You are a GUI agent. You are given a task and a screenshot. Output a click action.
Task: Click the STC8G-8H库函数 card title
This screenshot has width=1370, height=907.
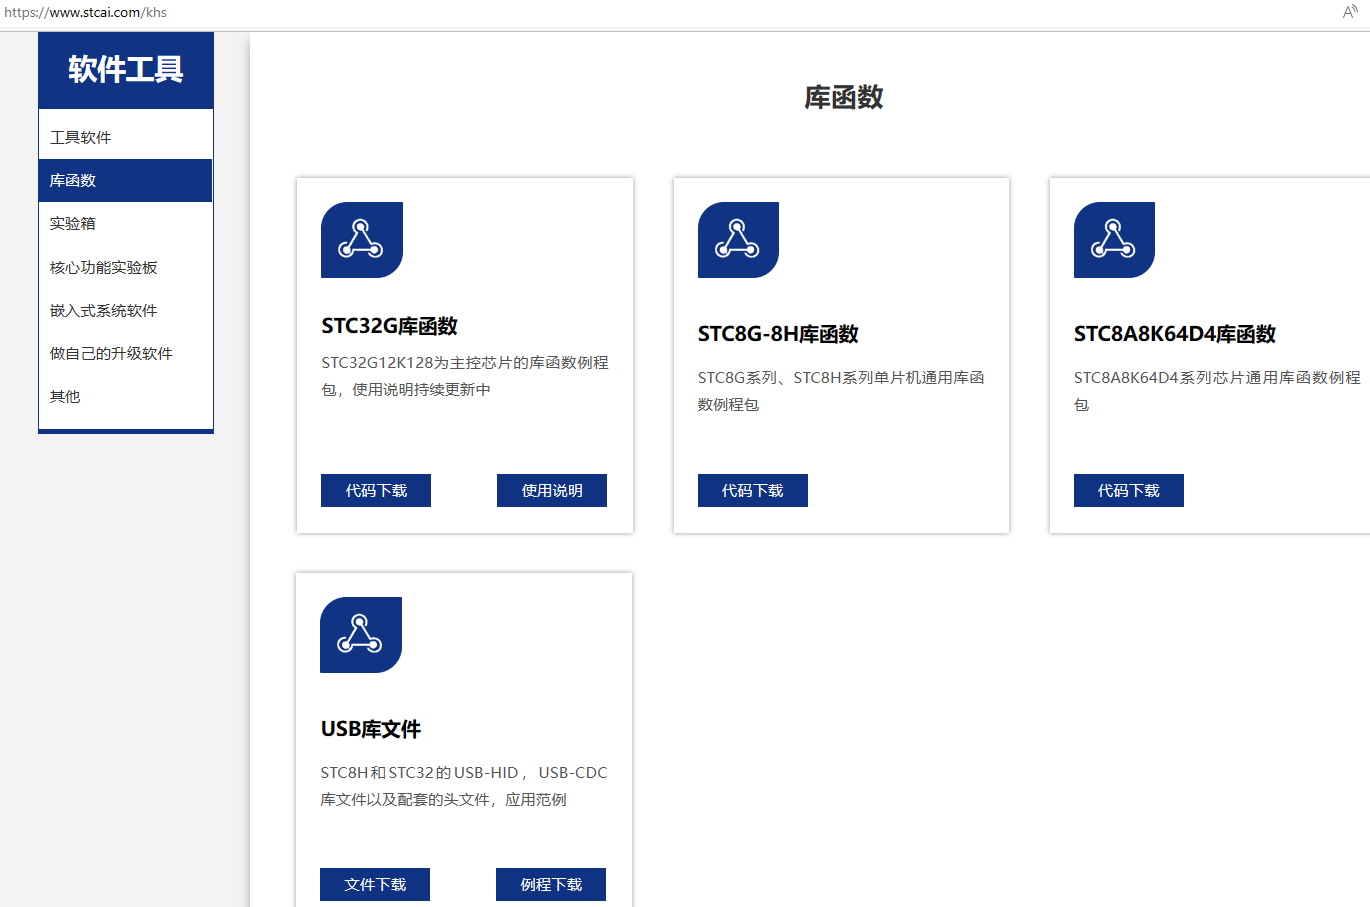tap(778, 334)
